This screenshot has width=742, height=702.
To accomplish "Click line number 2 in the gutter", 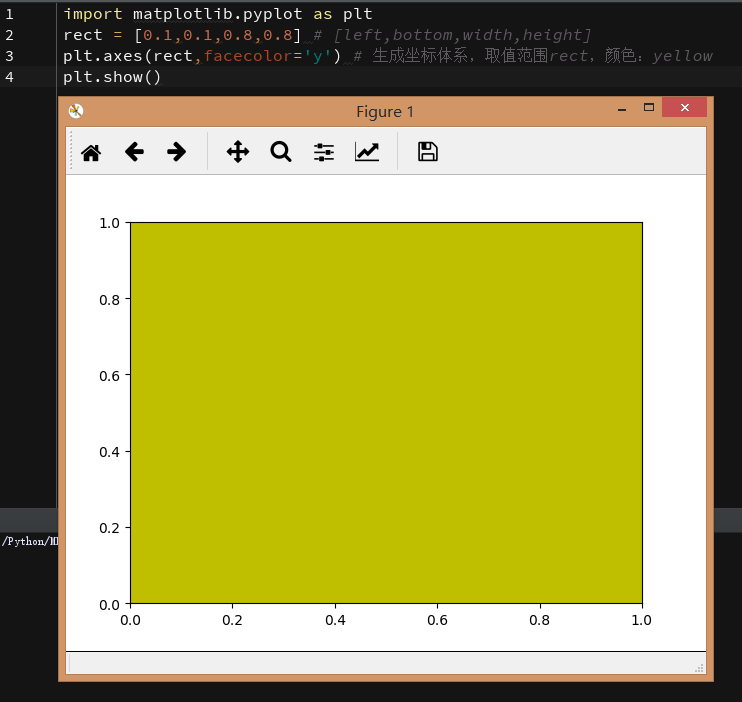I will [9, 35].
